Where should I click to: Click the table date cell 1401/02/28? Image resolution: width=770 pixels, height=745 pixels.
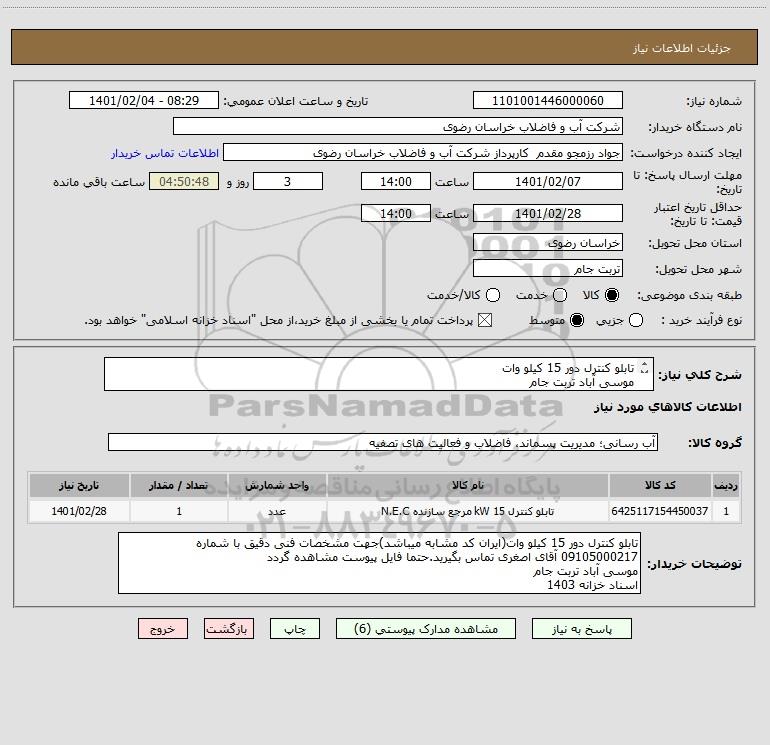(79, 511)
